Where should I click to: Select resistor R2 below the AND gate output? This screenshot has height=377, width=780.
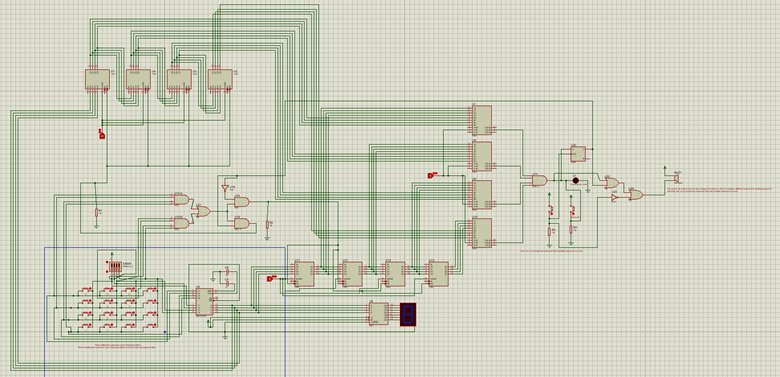[268, 224]
